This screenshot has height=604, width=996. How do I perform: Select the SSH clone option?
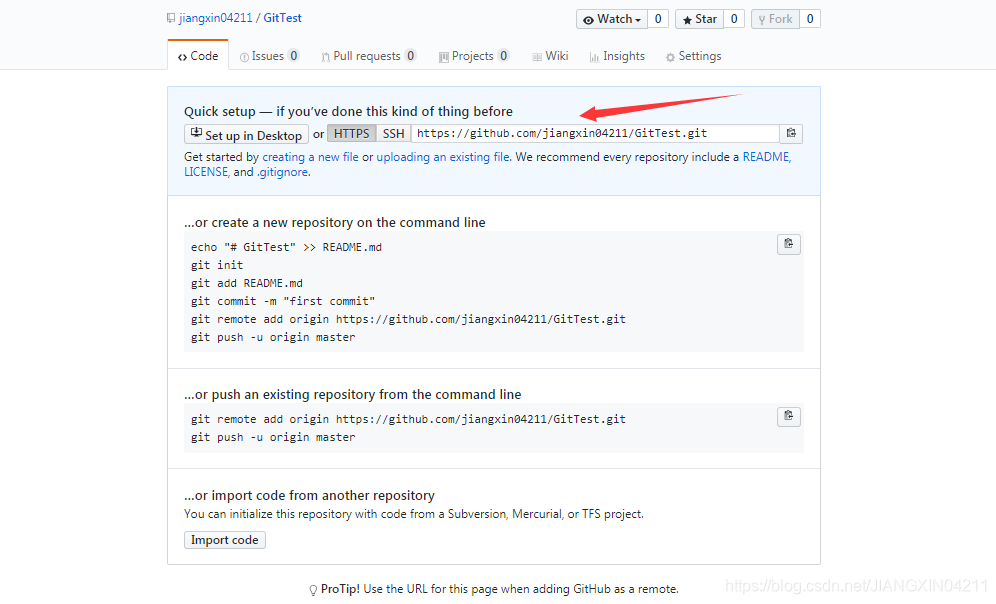pyautogui.click(x=393, y=133)
